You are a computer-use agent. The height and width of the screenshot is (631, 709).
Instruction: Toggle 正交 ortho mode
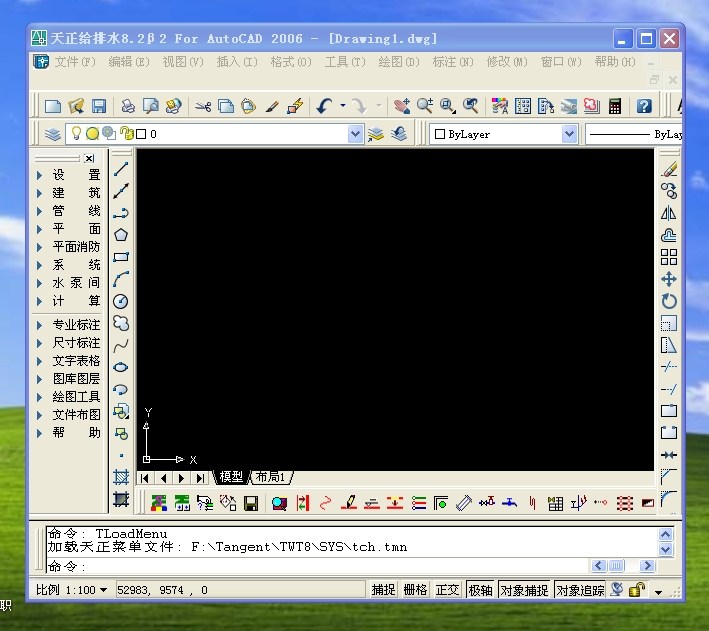pyautogui.click(x=447, y=590)
